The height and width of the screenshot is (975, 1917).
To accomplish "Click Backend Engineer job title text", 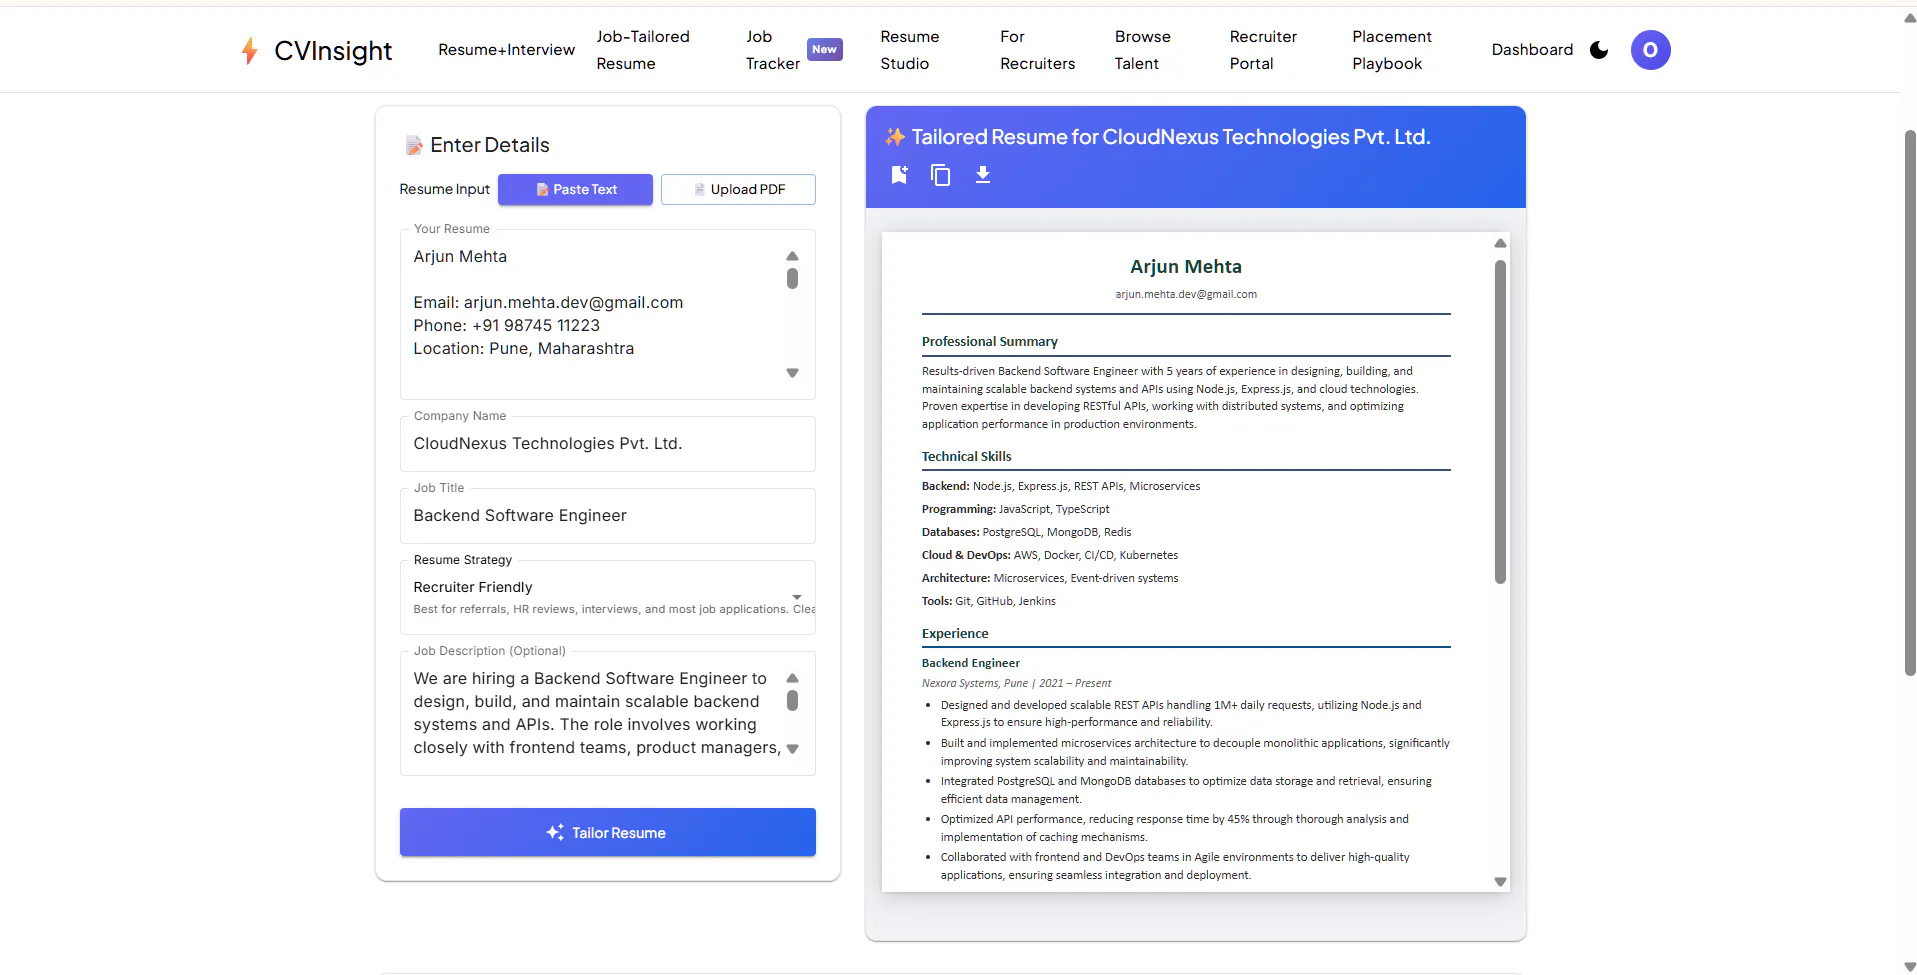I will point(970,663).
